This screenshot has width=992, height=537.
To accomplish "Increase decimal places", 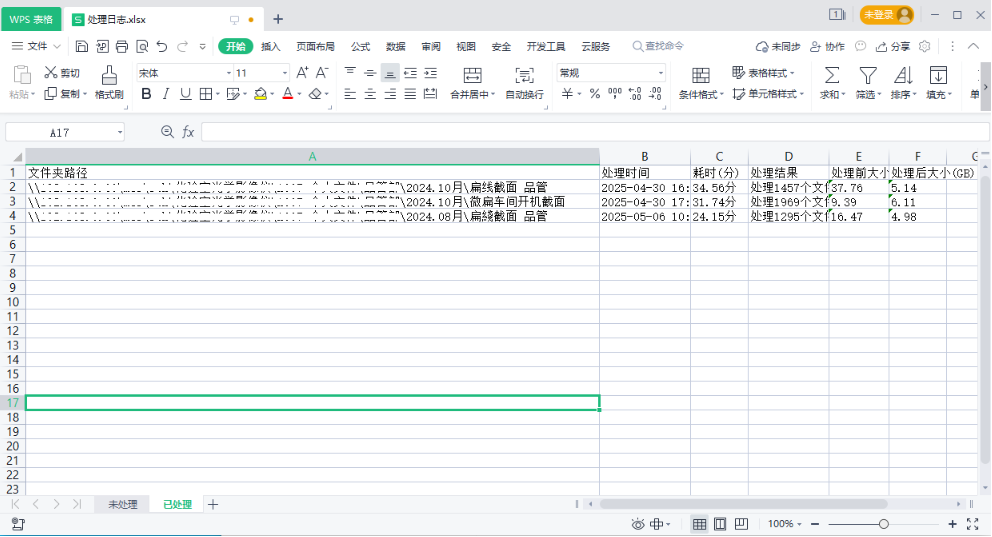I will coord(635,94).
